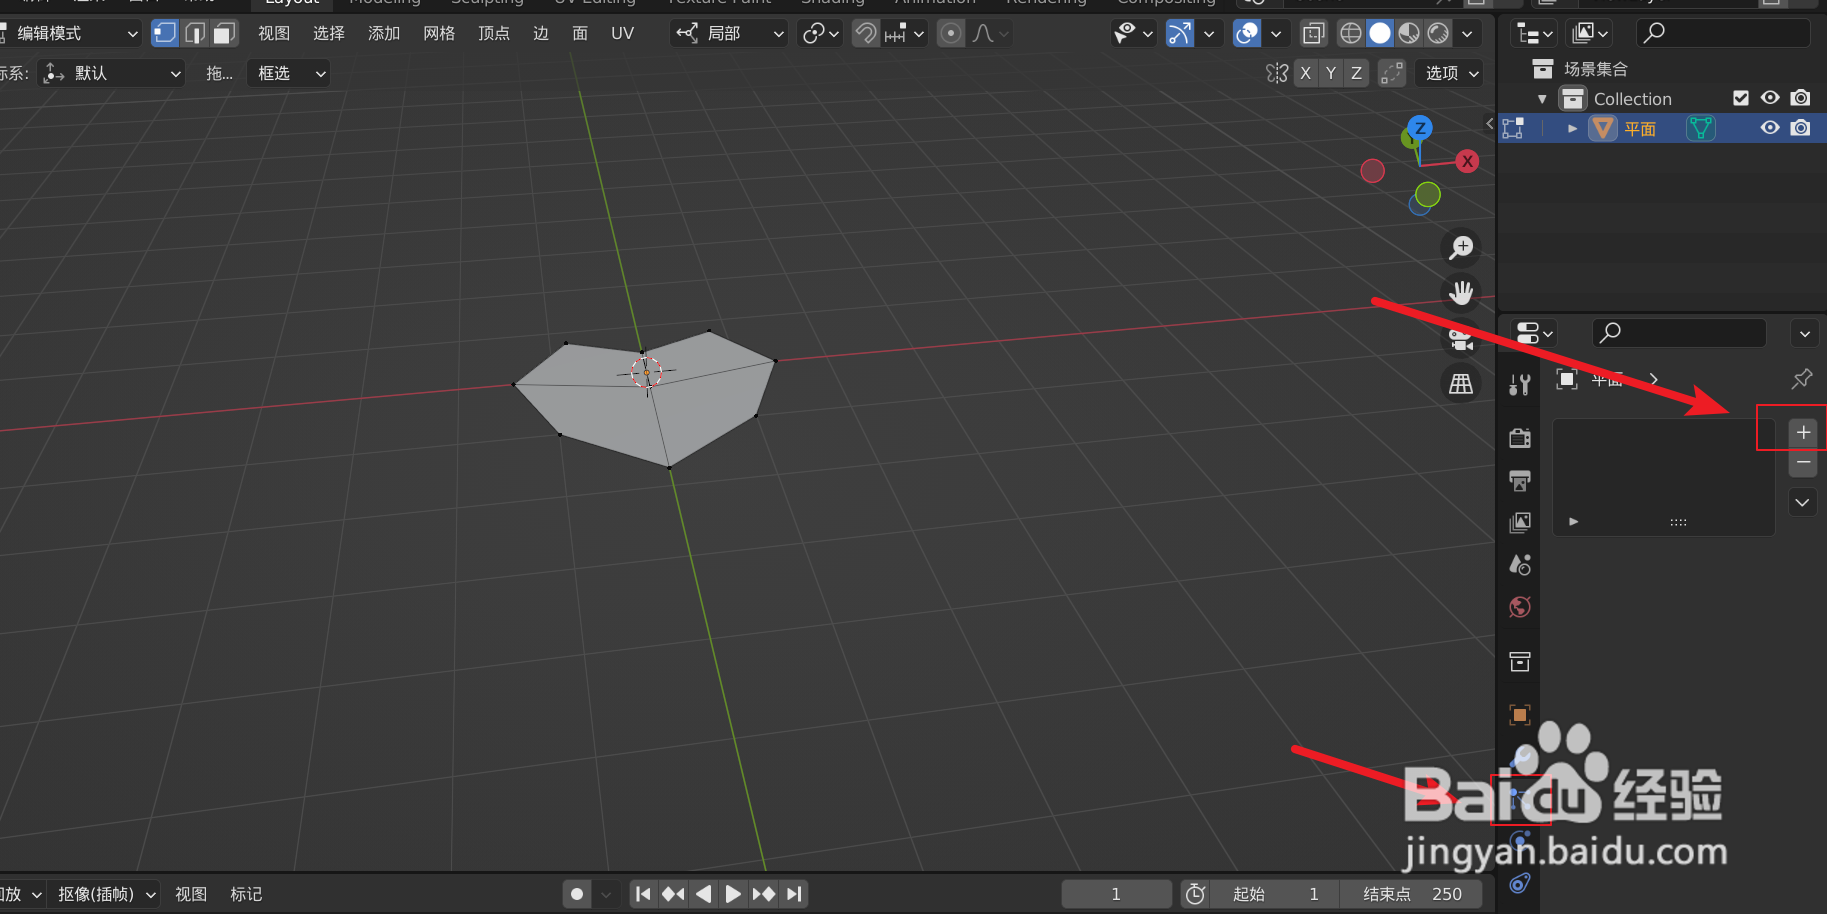The image size is (1827, 914).
Task: Open the 网格 menu
Action: coord(439,33)
